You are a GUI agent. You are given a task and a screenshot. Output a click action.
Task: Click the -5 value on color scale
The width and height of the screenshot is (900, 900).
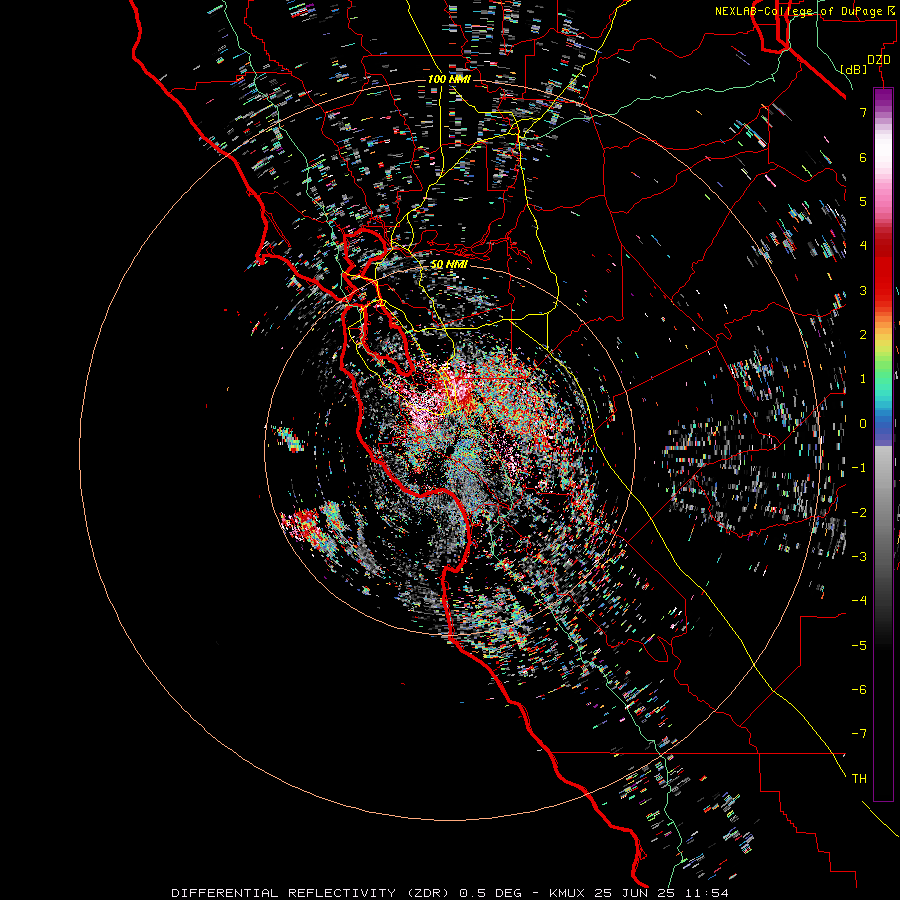tap(859, 646)
